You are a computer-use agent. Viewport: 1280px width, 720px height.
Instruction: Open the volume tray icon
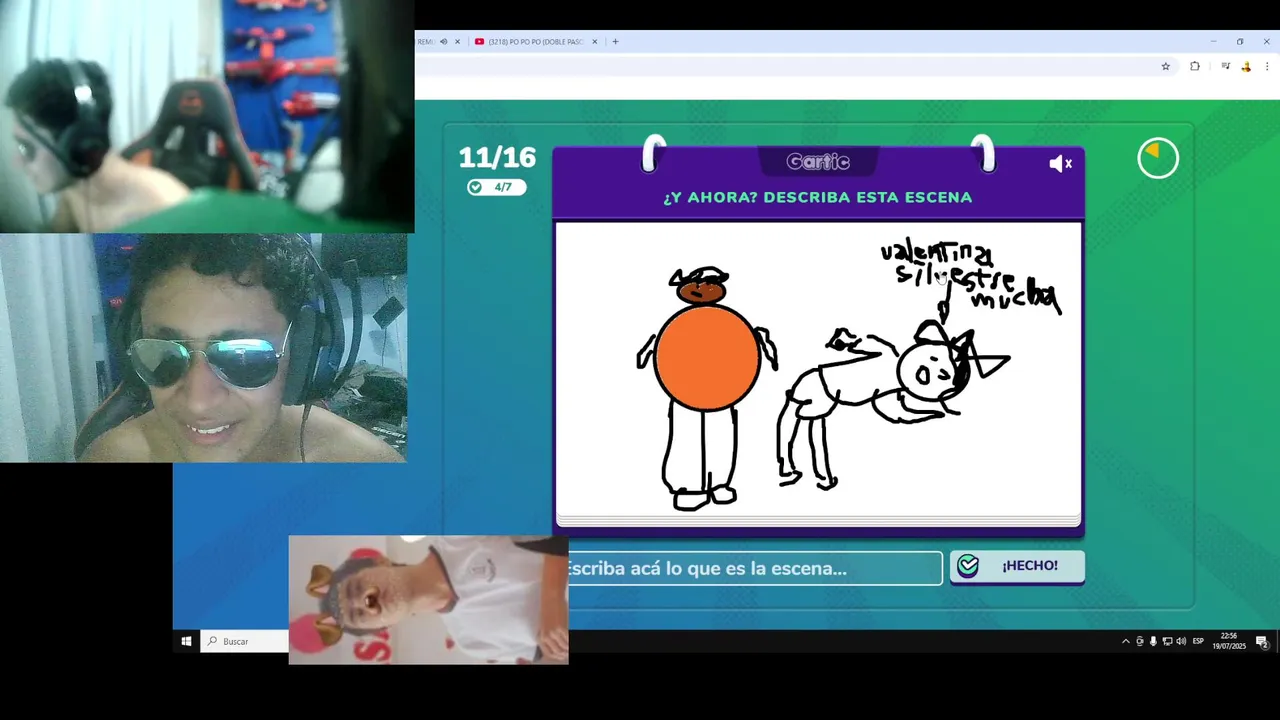coord(1181,641)
